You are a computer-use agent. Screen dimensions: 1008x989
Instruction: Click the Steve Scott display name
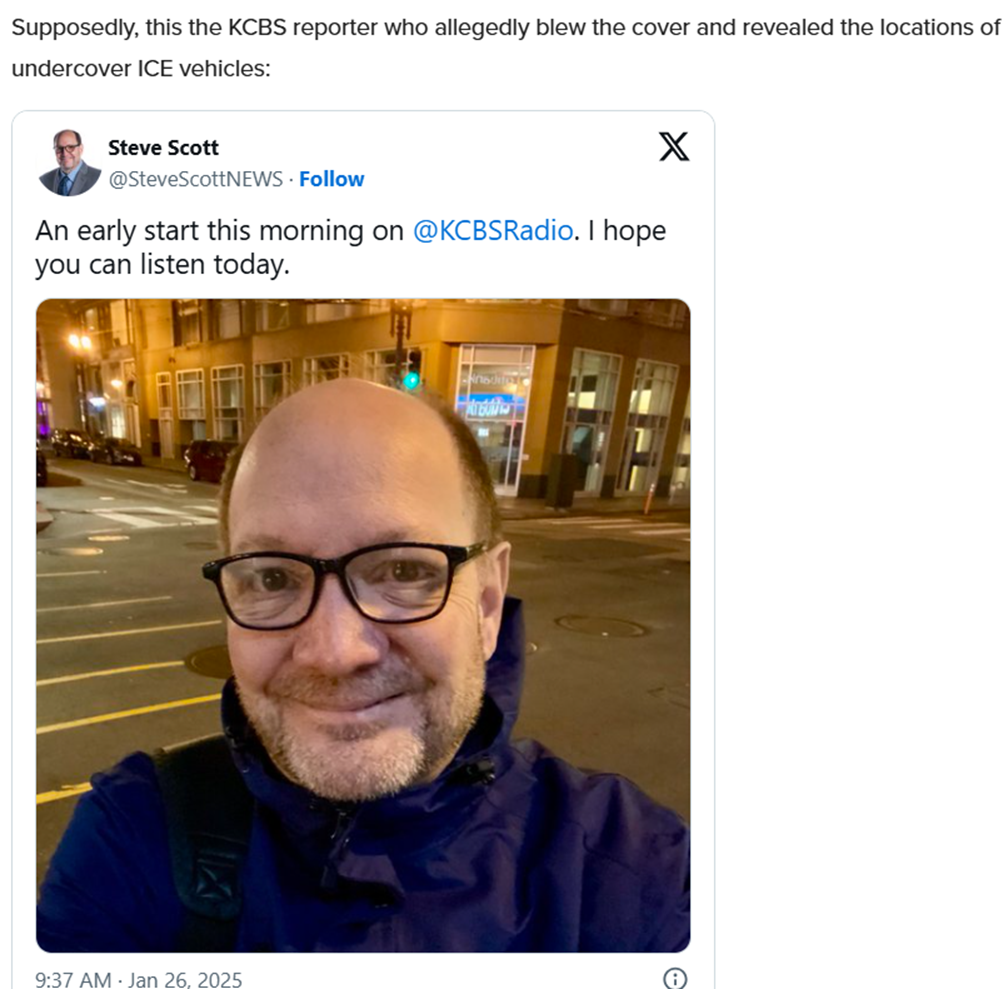pos(163,147)
